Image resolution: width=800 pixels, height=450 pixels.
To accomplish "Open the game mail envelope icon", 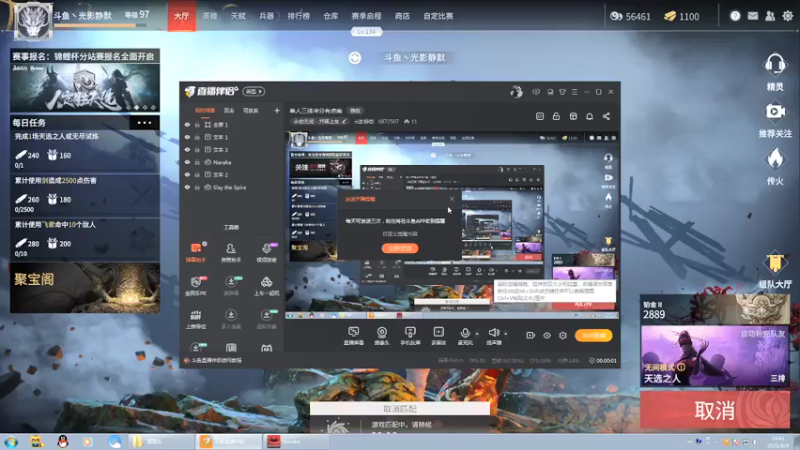I will tap(753, 16).
